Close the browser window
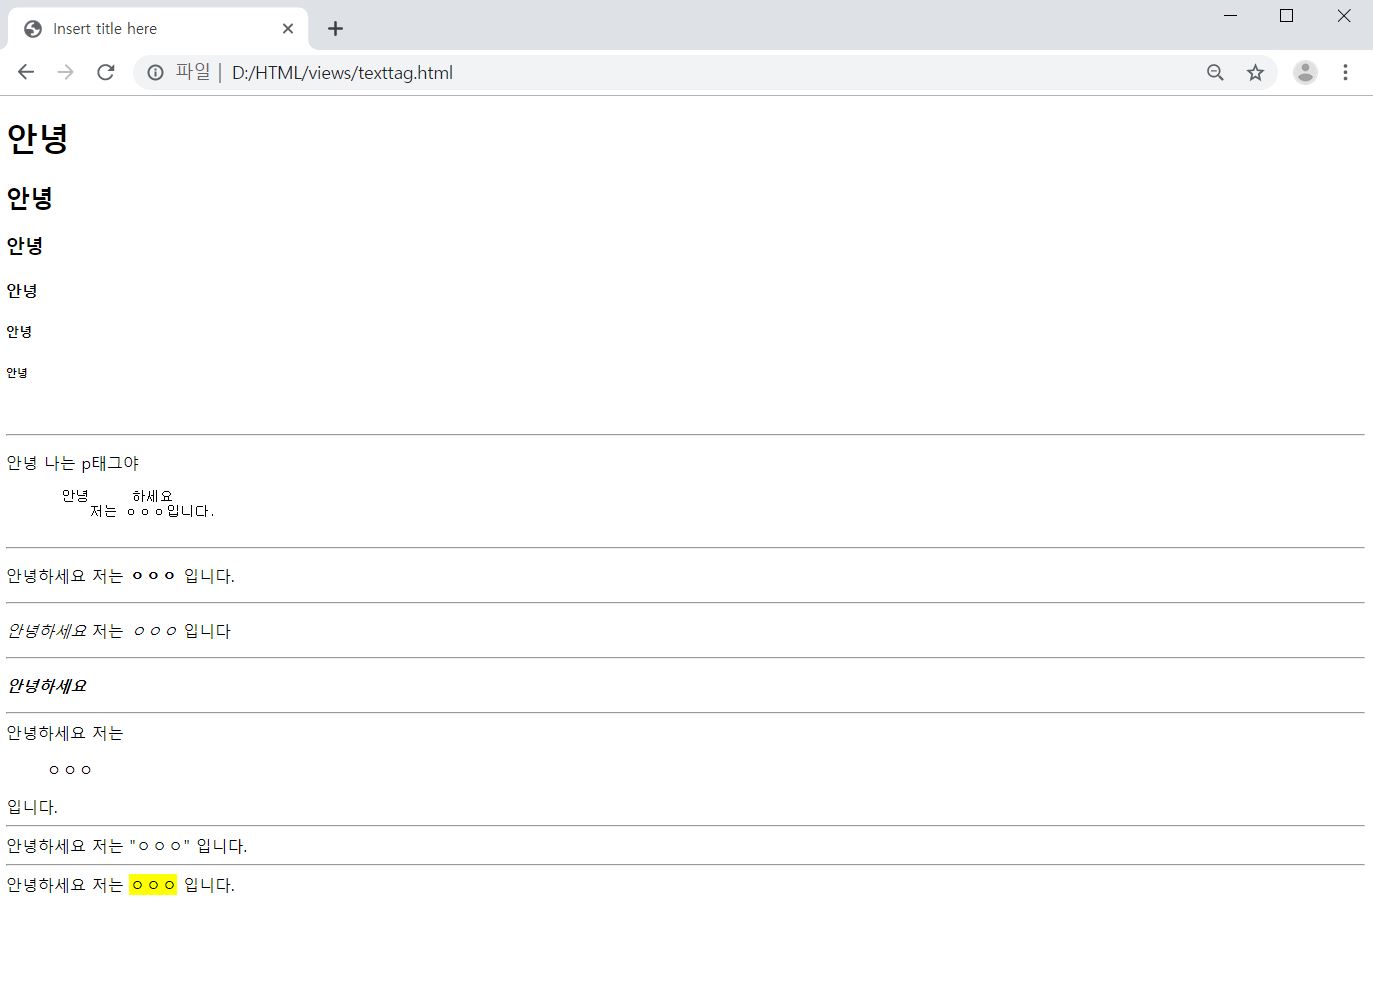The image size is (1373, 993). (1344, 16)
